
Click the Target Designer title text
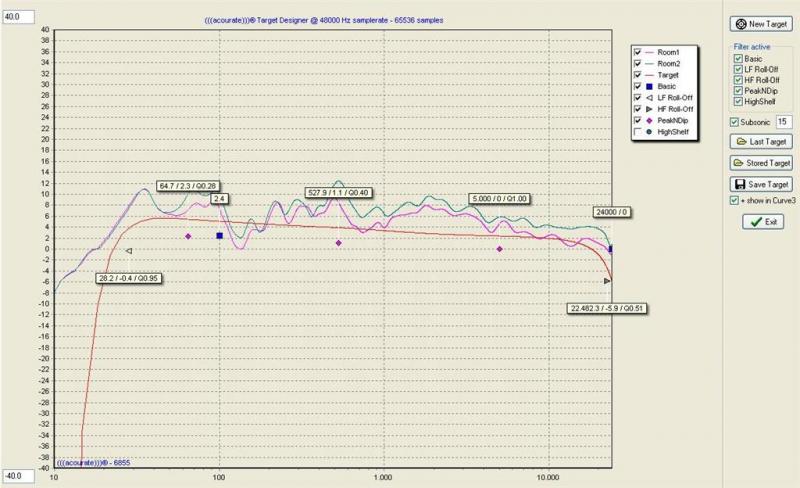pos(324,20)
